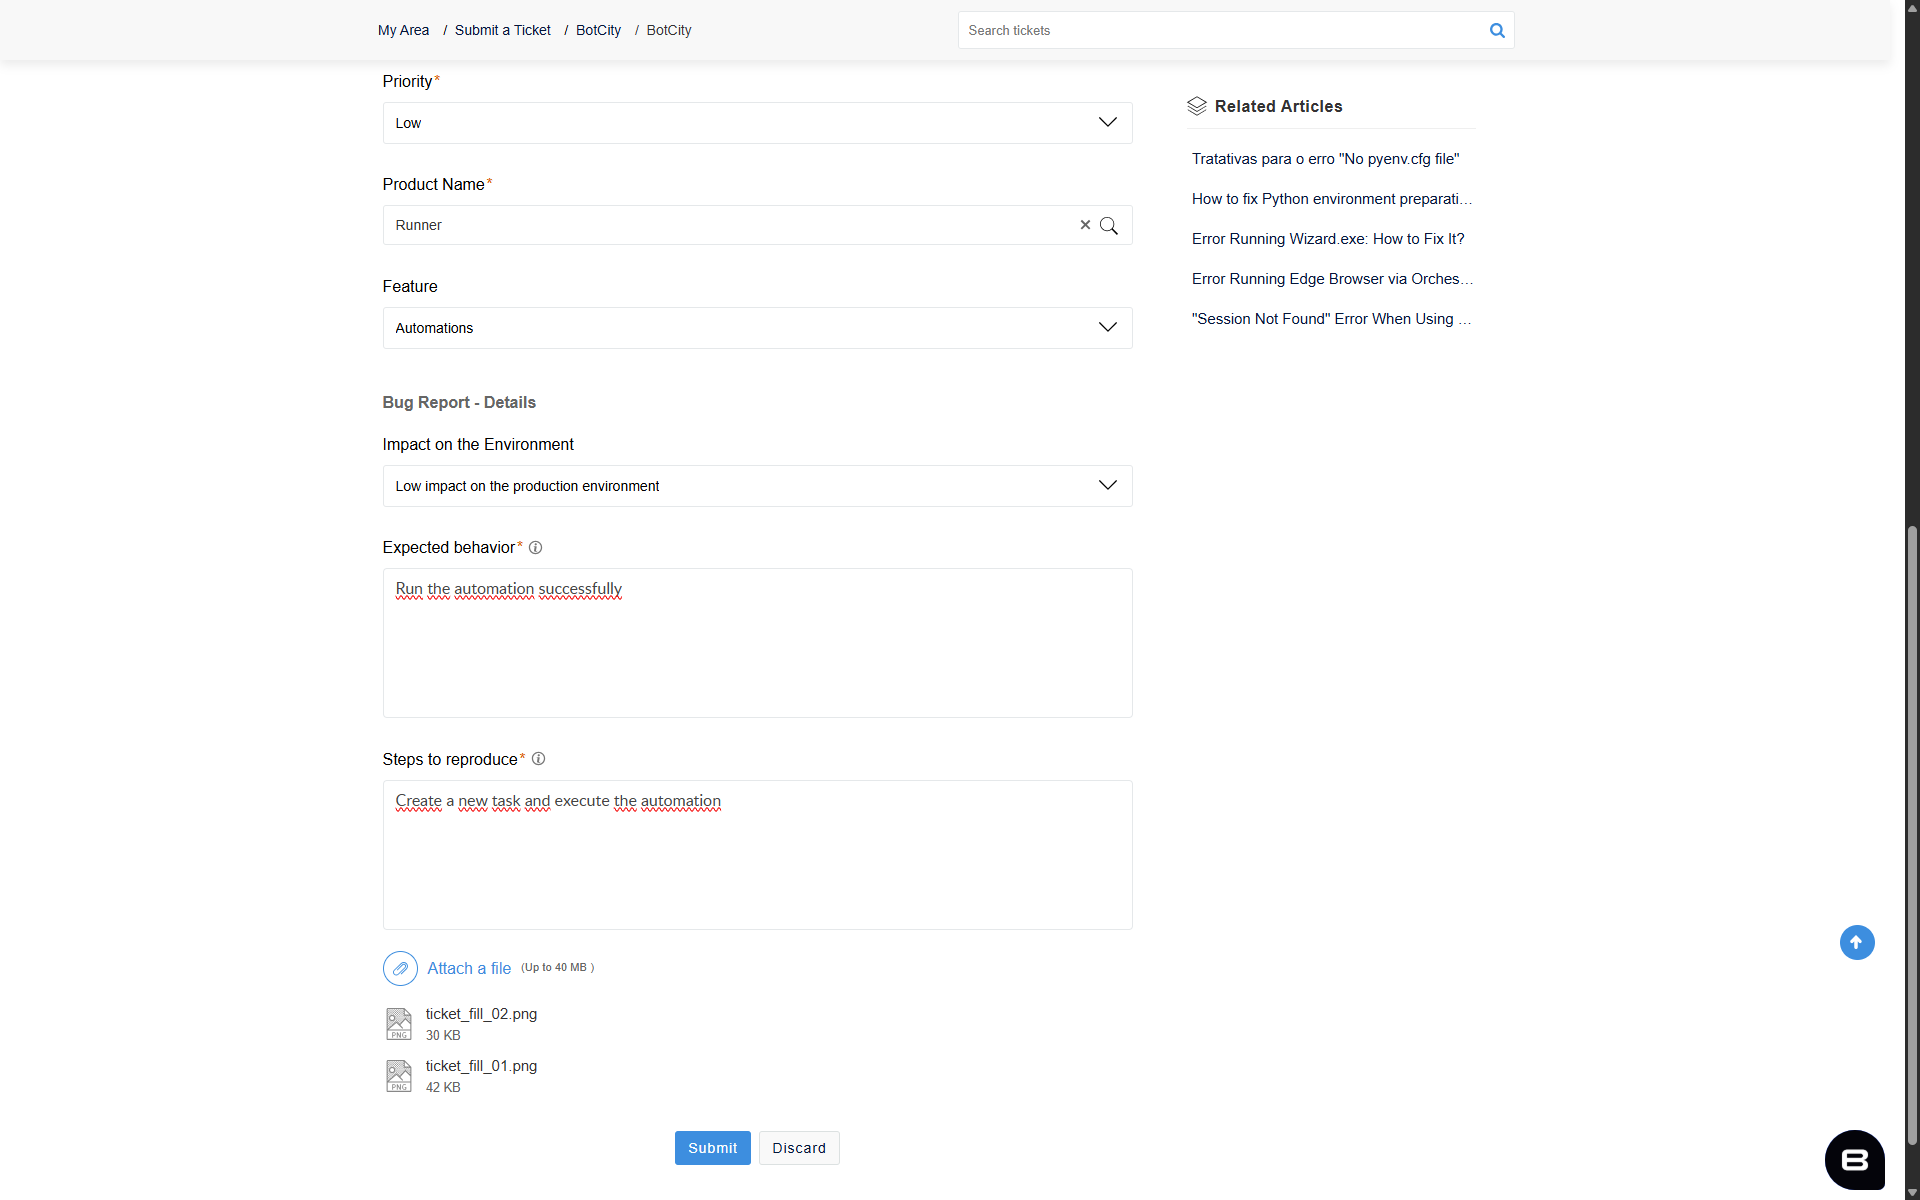
Task: Open Error Running Edge Browser article
Action: 1332,279
